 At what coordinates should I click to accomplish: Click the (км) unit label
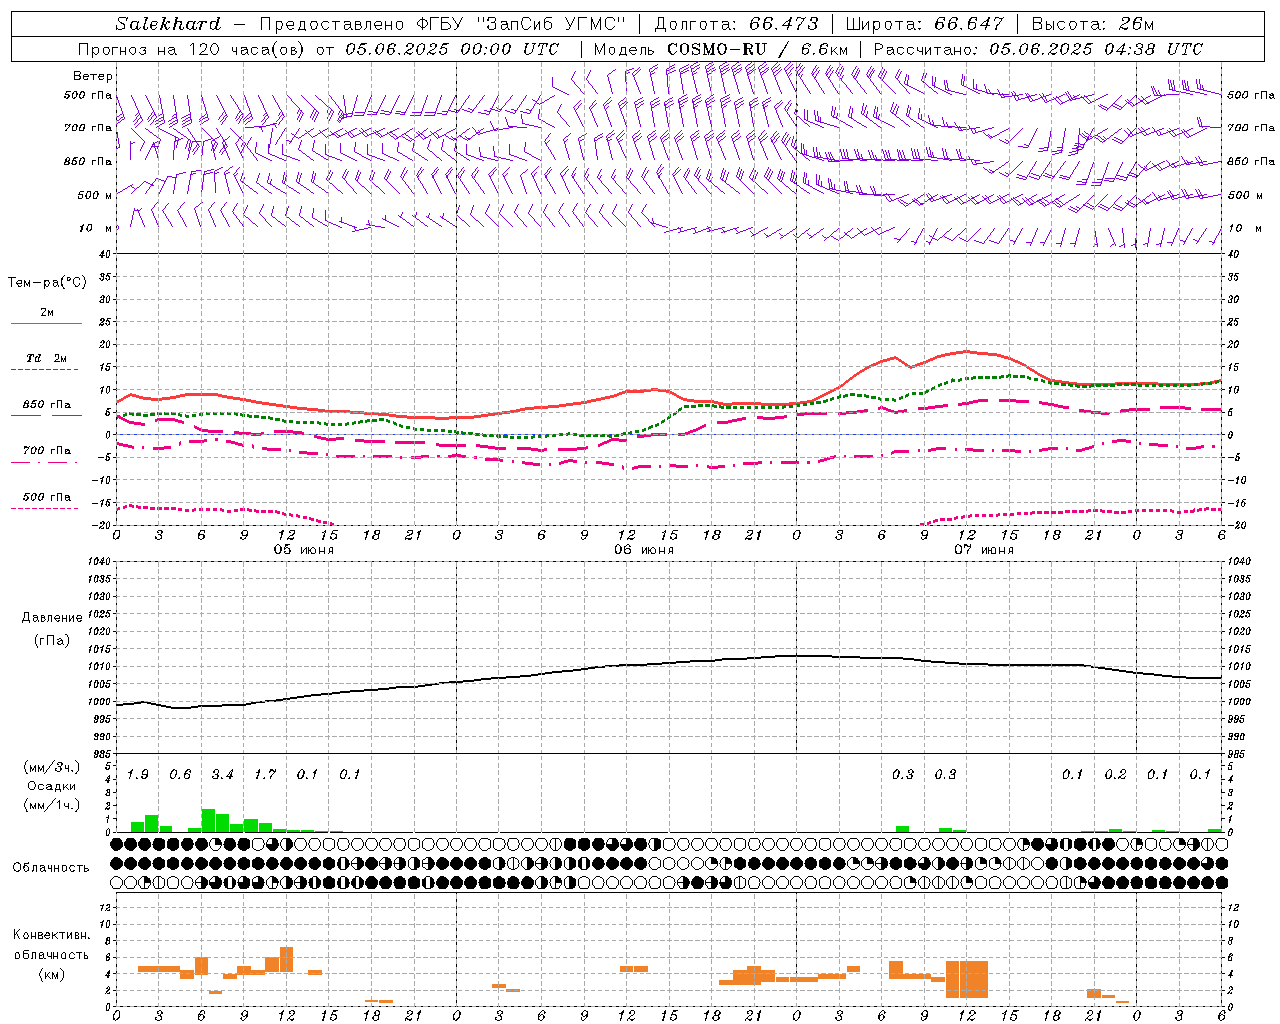[52, 974]
